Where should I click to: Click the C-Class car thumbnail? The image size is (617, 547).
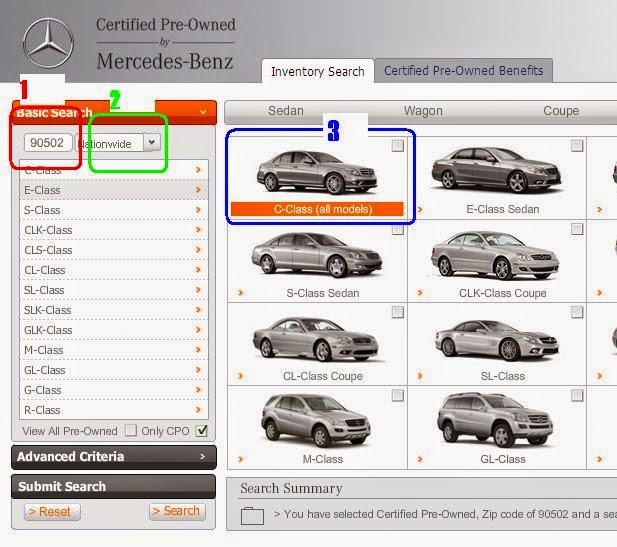coord(317,172)
